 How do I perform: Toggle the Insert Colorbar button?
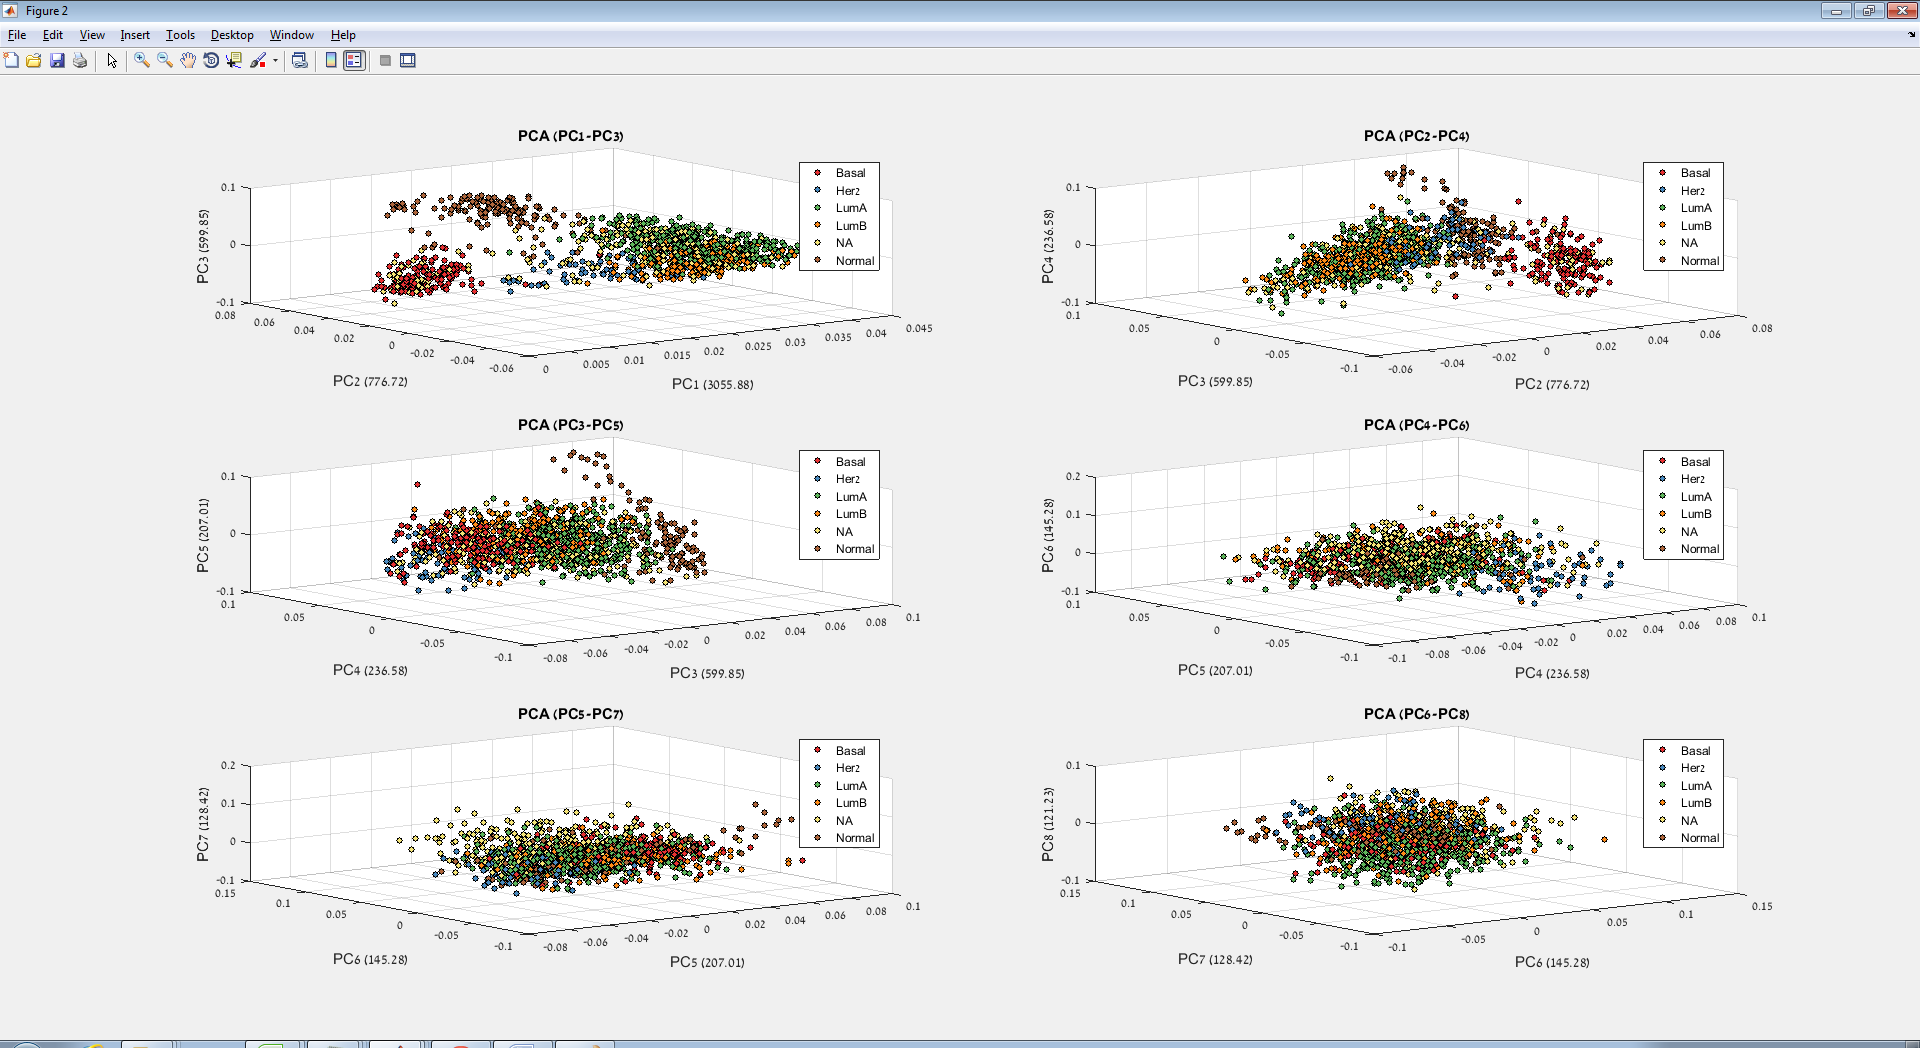pos(331,61)
